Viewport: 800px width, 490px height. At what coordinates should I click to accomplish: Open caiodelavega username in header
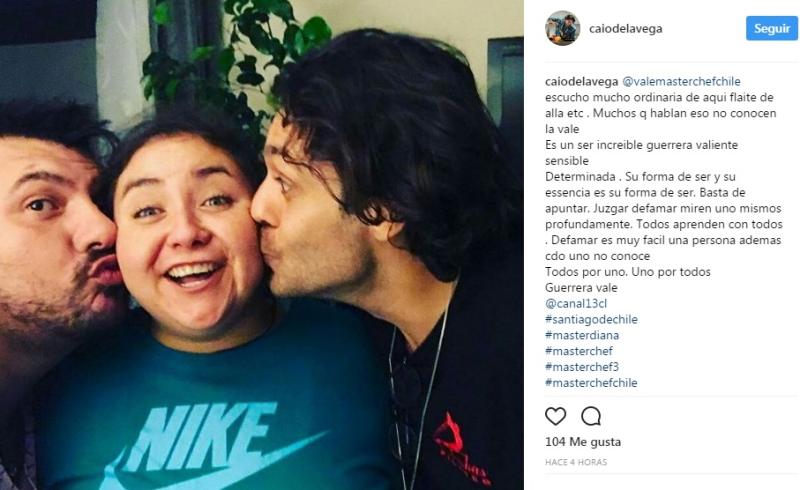click(626, 29)
